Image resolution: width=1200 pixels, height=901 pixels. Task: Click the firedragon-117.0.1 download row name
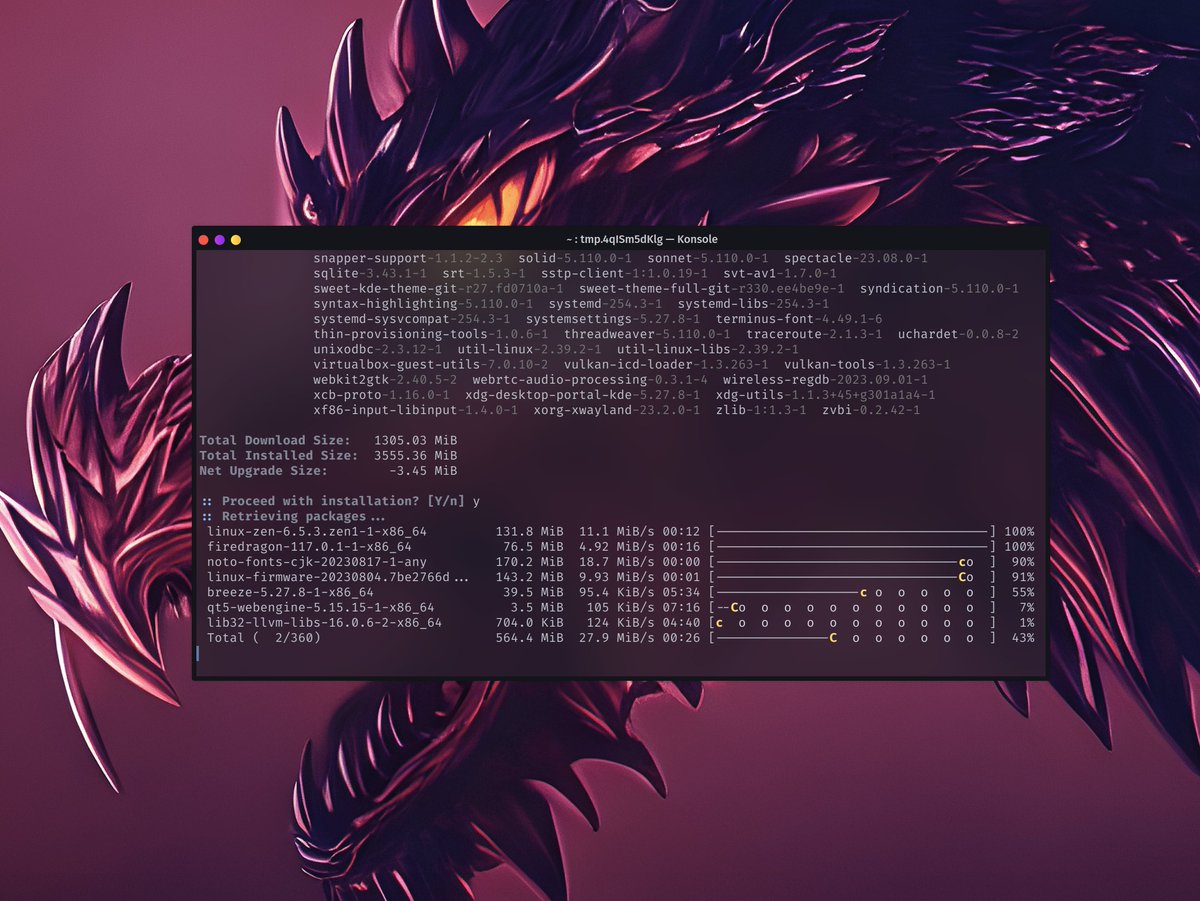[309, 547]
